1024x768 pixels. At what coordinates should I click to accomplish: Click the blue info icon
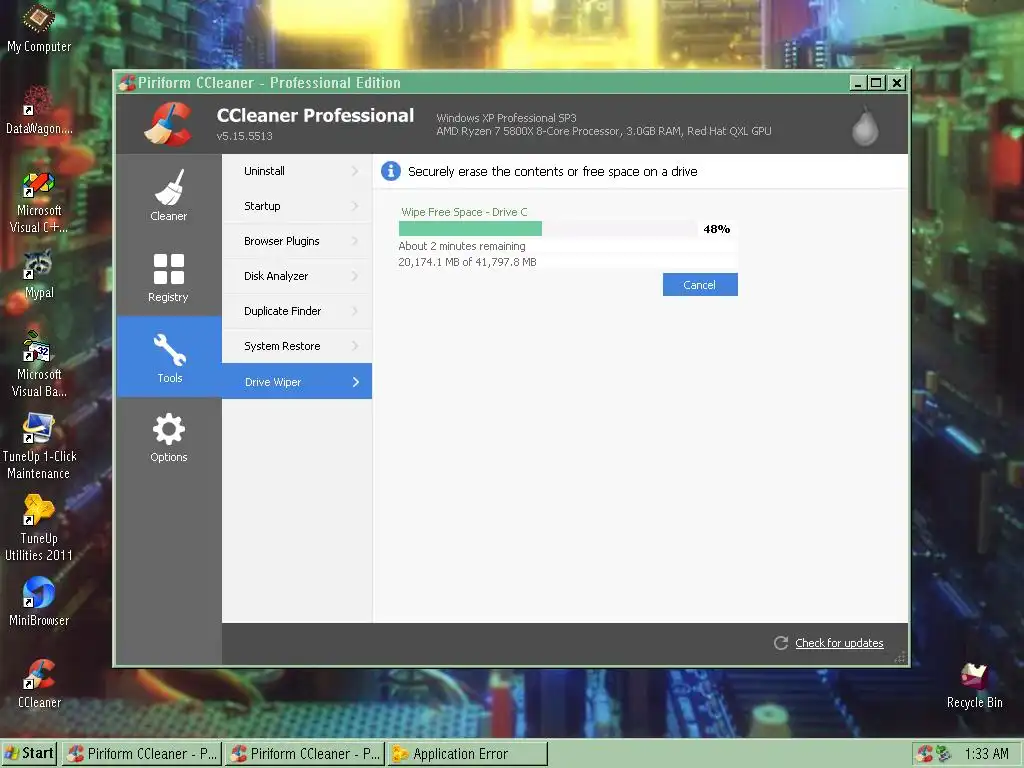[x=391, y=171]
